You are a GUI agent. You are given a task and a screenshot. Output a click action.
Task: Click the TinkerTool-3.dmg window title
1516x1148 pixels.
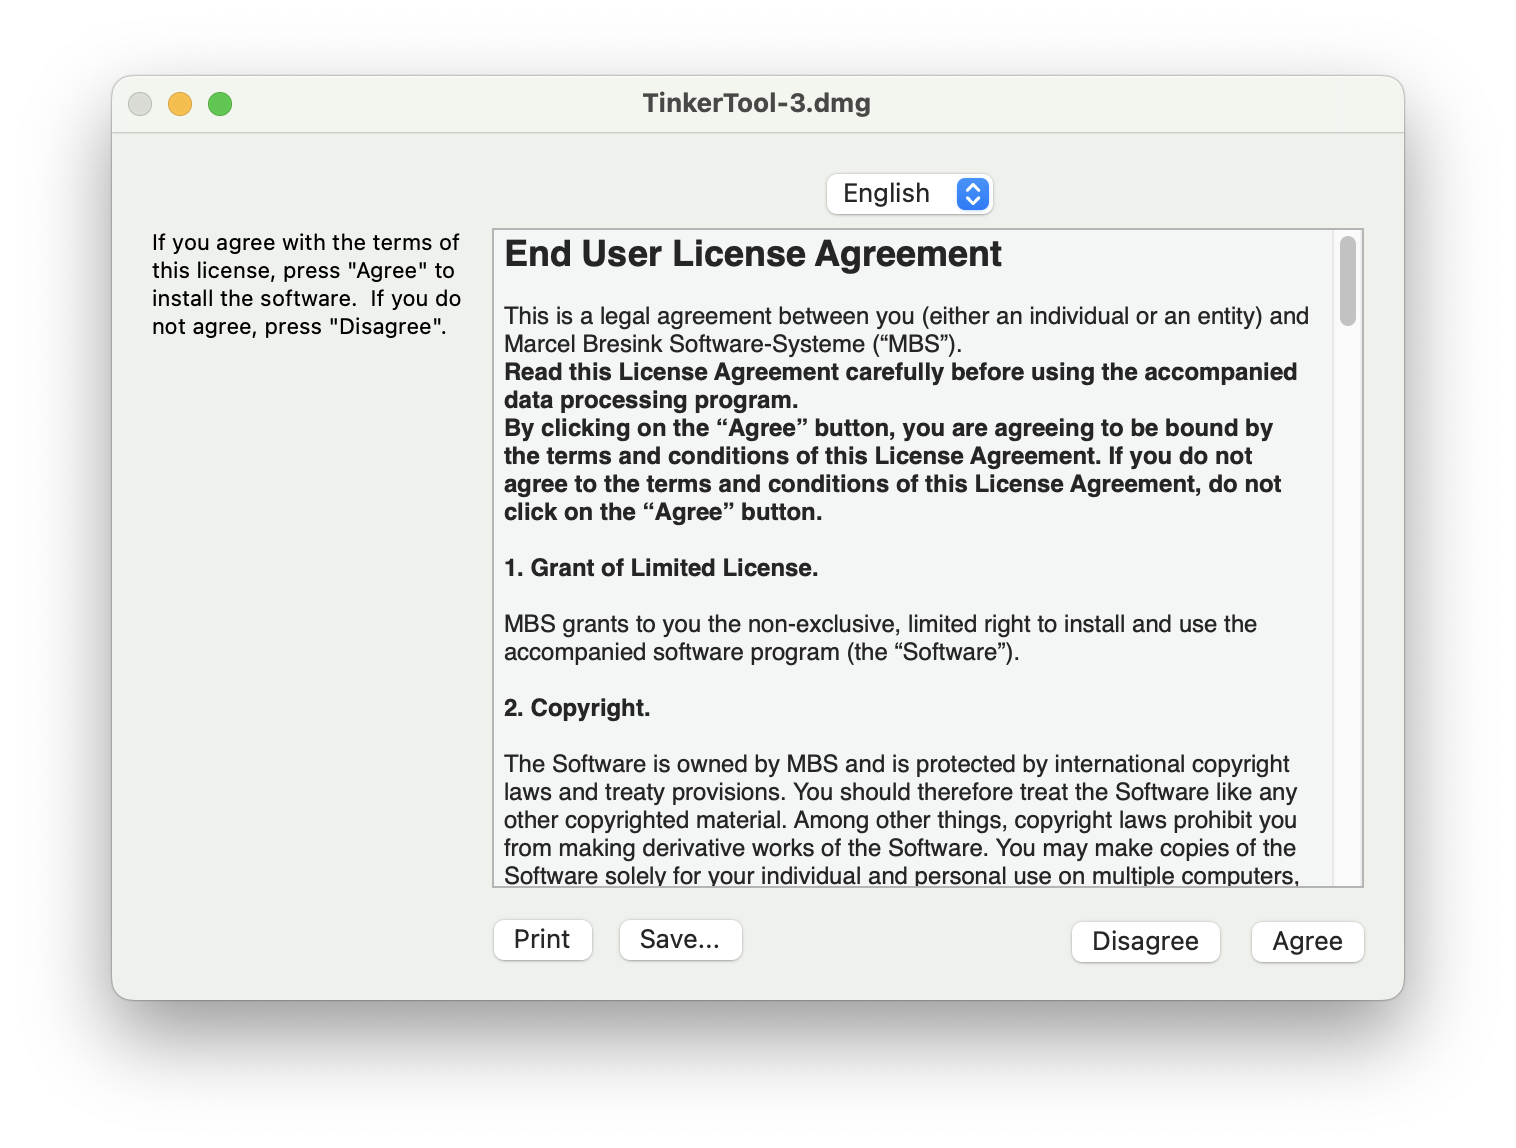pyautogui.click(x=757, y=103)
